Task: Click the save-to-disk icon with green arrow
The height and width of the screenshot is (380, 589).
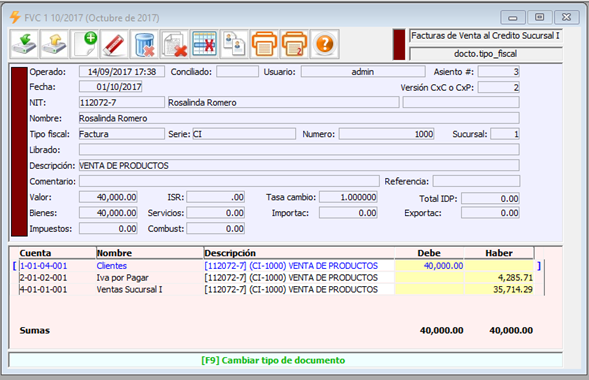Action: (24, 44)
